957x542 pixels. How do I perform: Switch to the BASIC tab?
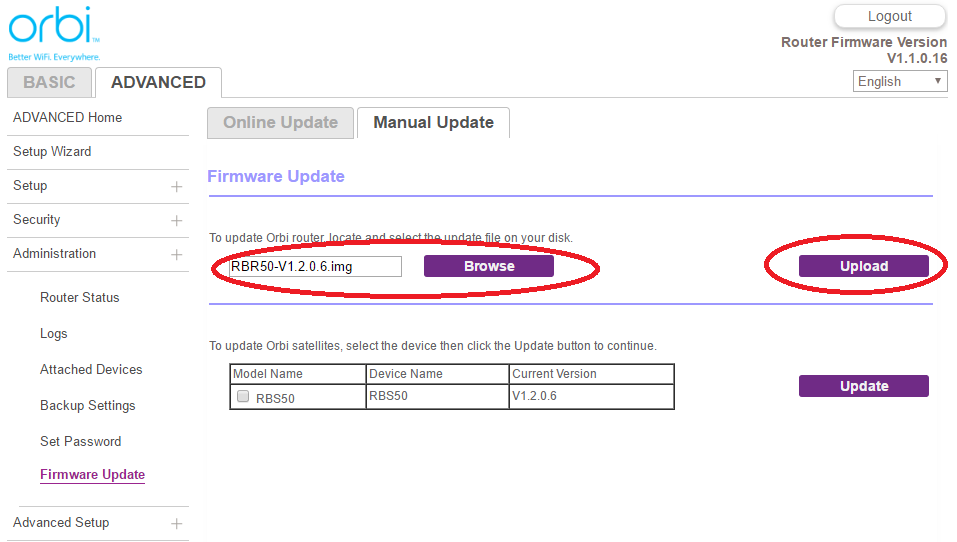(x=49, y=82)
